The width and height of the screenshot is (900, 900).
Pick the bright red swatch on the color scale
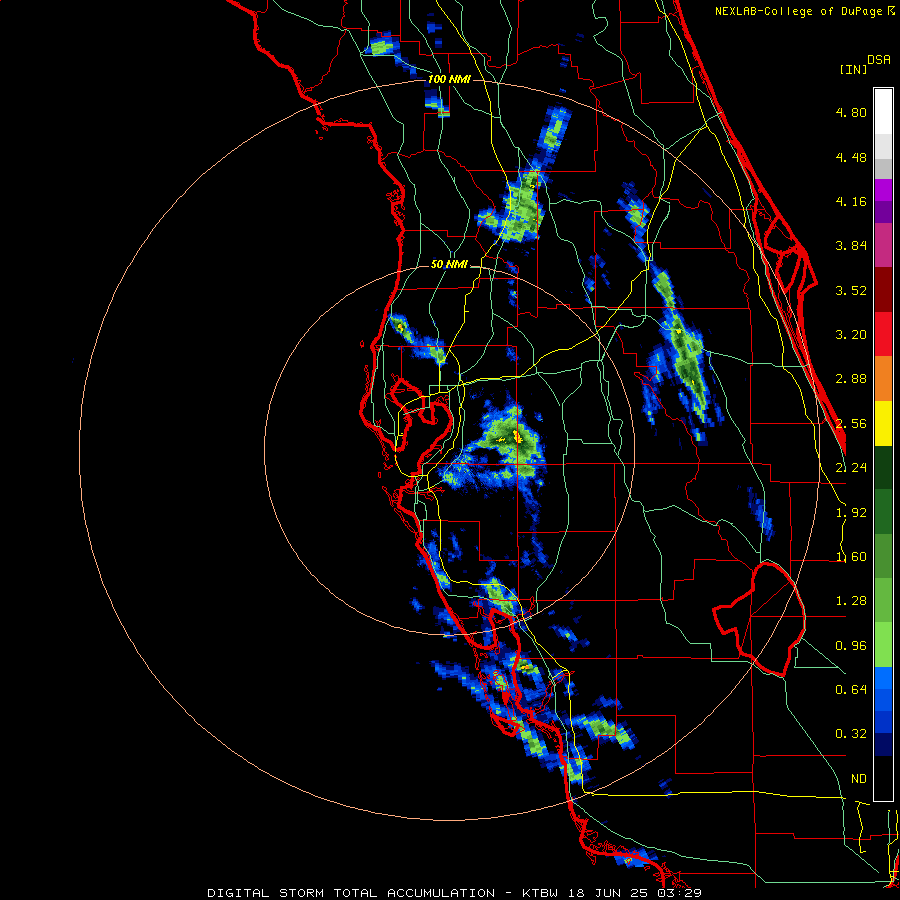883,334
